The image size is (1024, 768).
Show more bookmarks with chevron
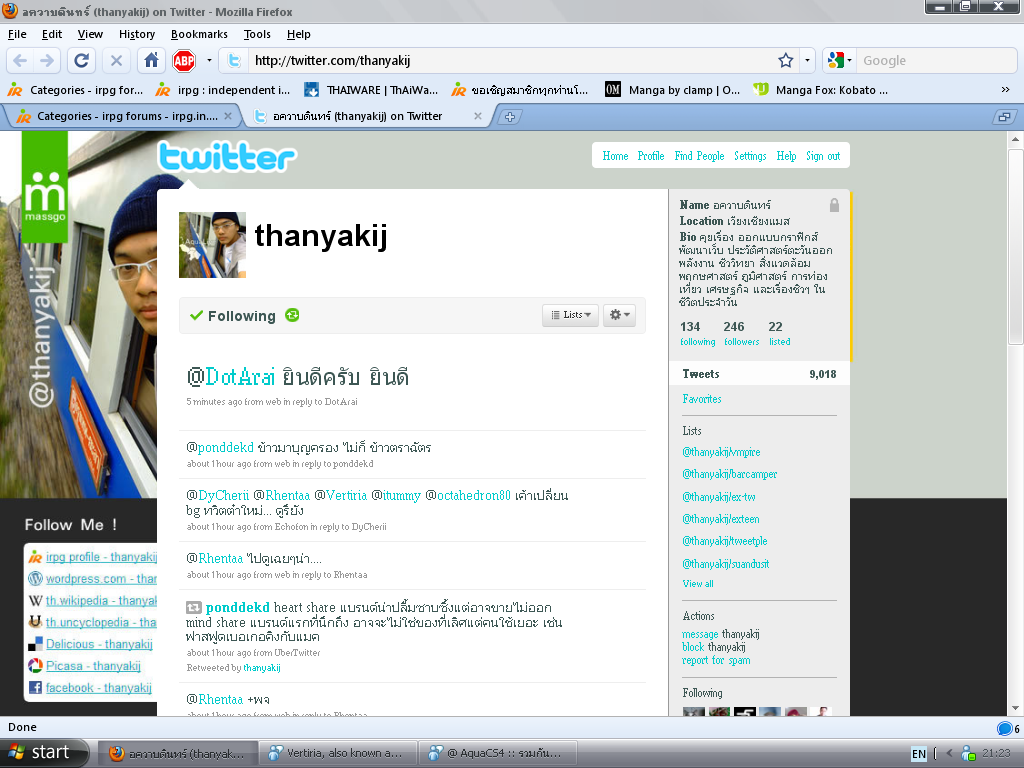pos(1006,90)
